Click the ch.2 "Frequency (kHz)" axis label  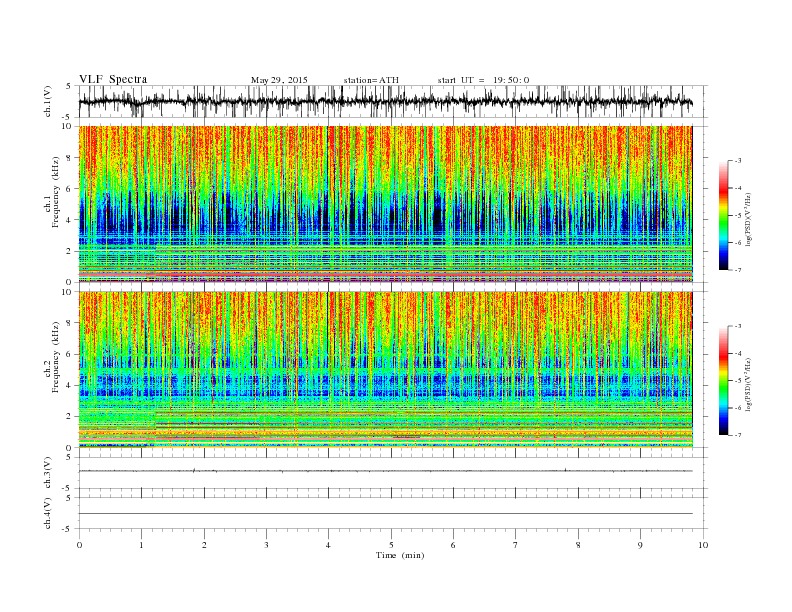[x=55, y=357]
